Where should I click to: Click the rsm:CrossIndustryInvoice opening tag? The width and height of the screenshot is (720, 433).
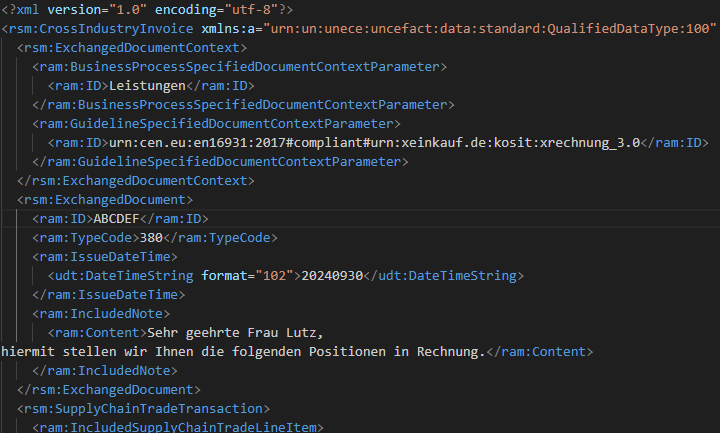[x=97, y=29]
